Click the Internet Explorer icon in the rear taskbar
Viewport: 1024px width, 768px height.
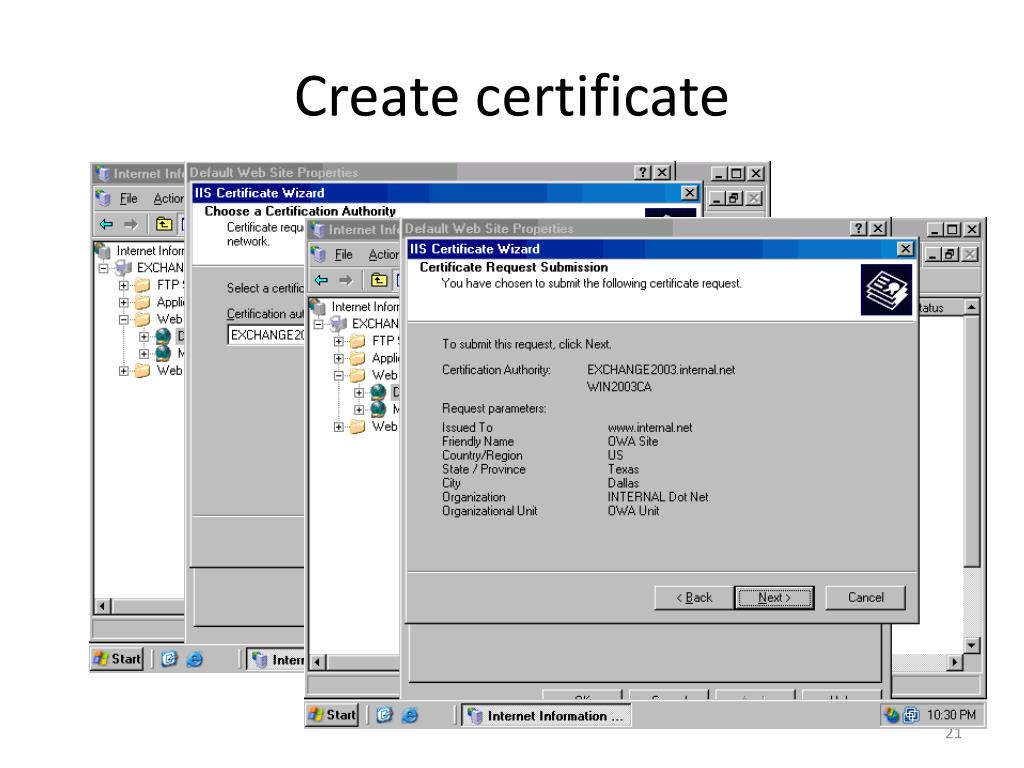coord(194,659)
